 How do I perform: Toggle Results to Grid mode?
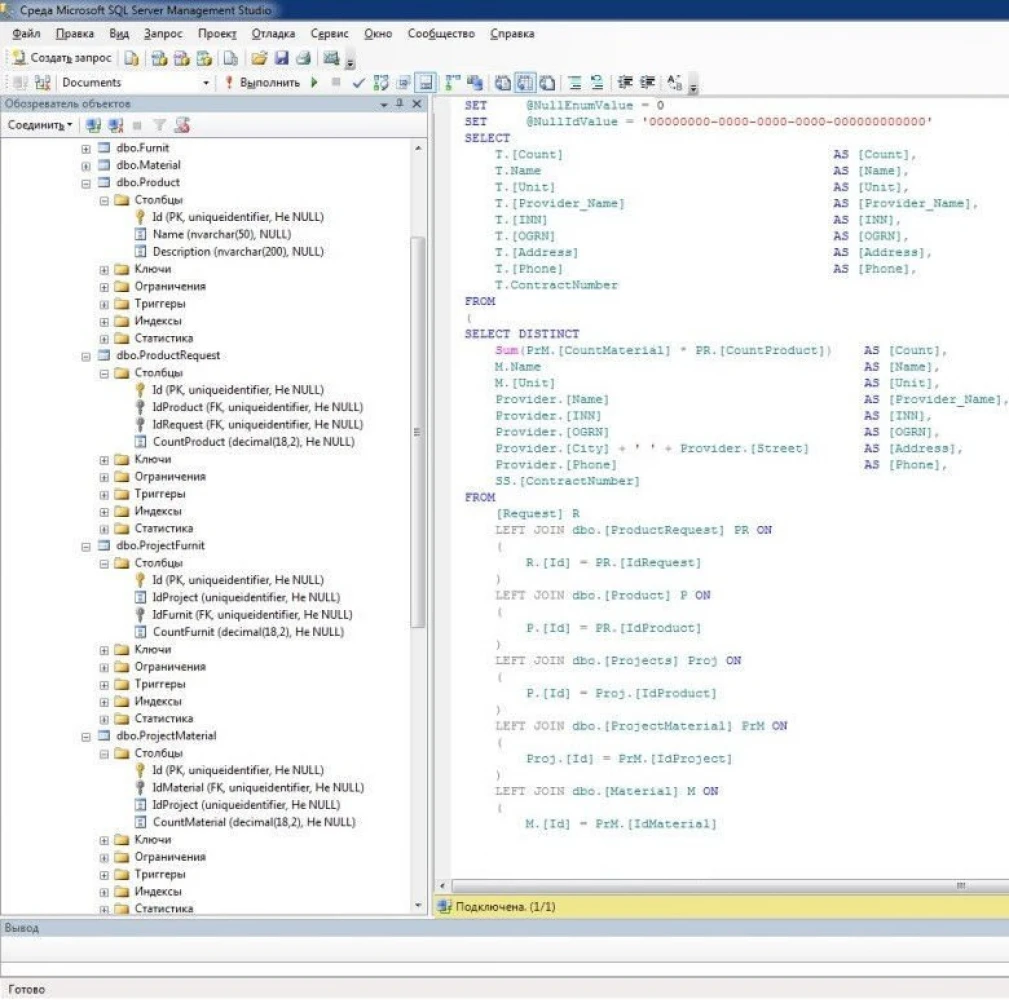click(x=525, y=82)
